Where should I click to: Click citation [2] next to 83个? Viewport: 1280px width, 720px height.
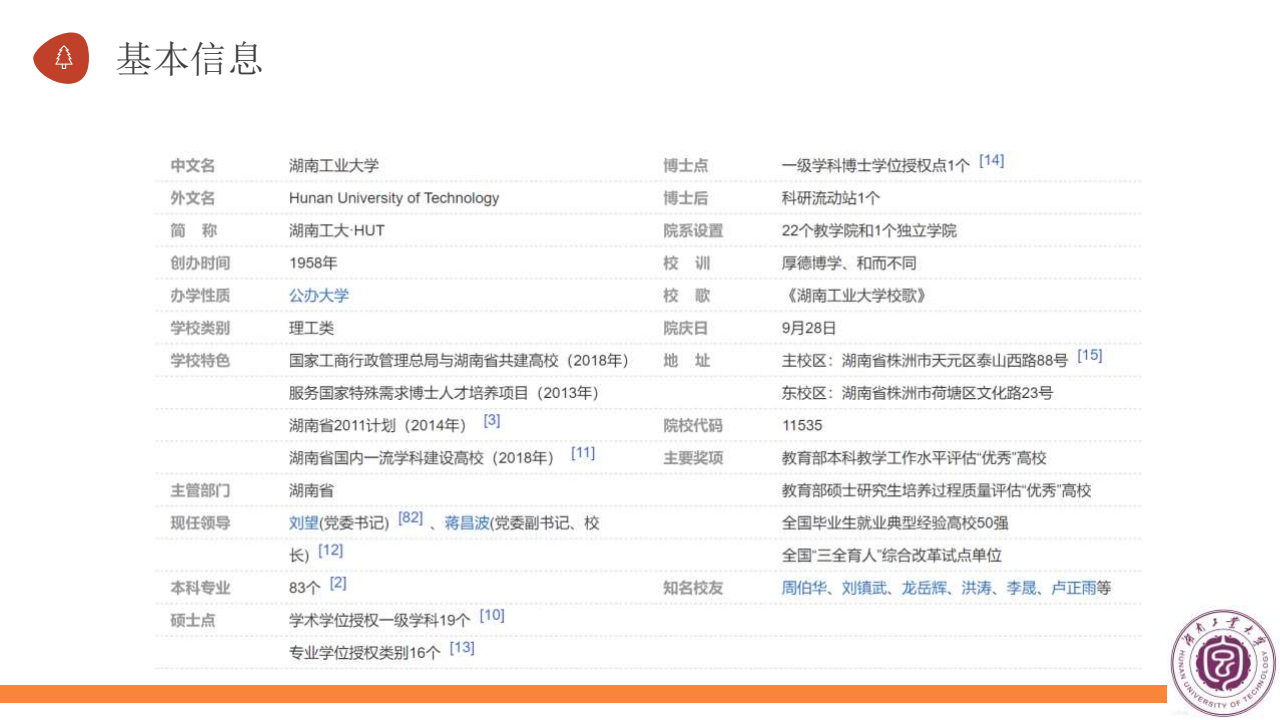(338, 583)
